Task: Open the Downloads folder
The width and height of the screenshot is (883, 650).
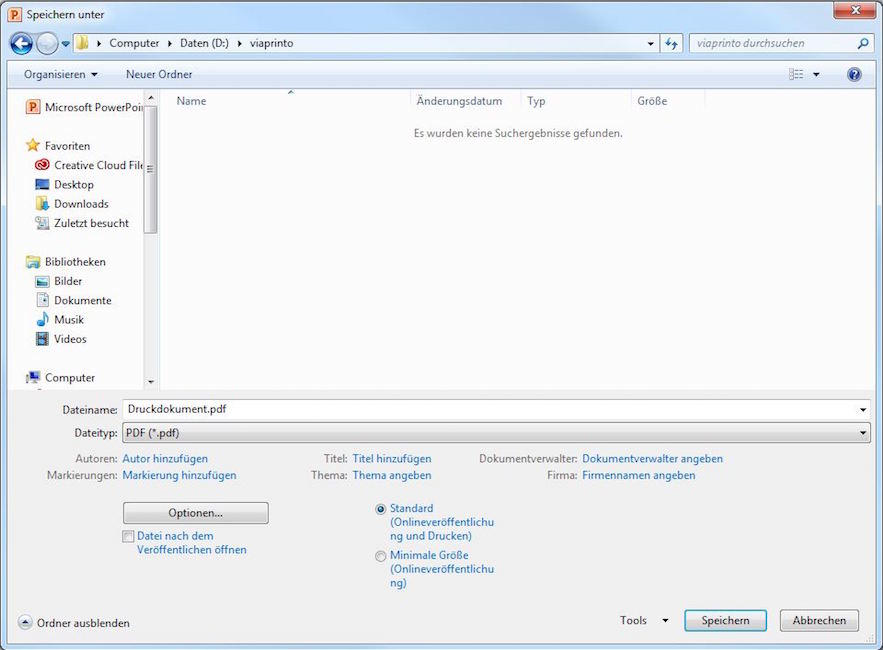Action: 73,204
